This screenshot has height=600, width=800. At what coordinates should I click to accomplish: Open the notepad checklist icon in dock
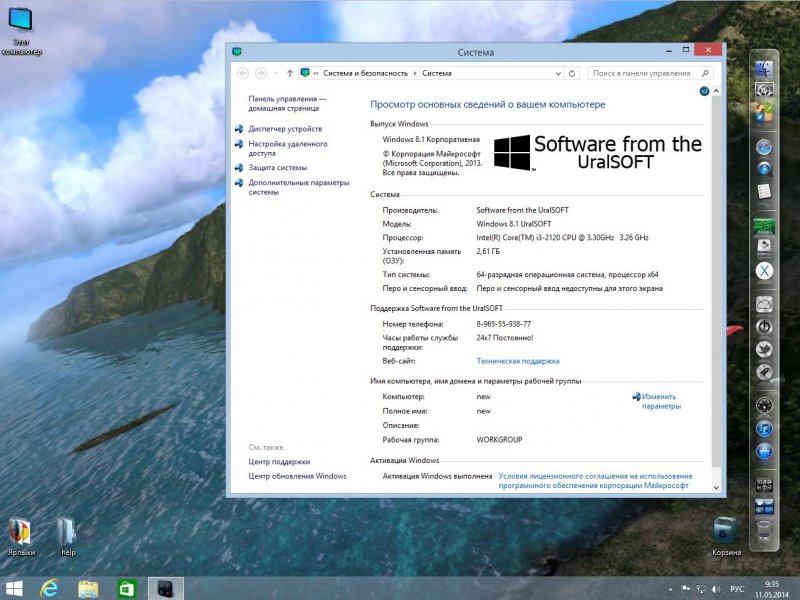[764, 192]
